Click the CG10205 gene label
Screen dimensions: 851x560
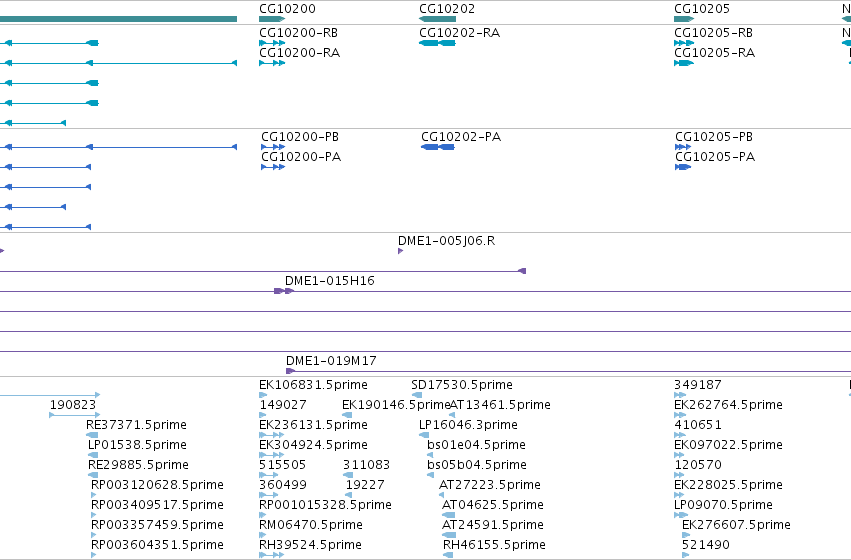click(x=702, y=9)
